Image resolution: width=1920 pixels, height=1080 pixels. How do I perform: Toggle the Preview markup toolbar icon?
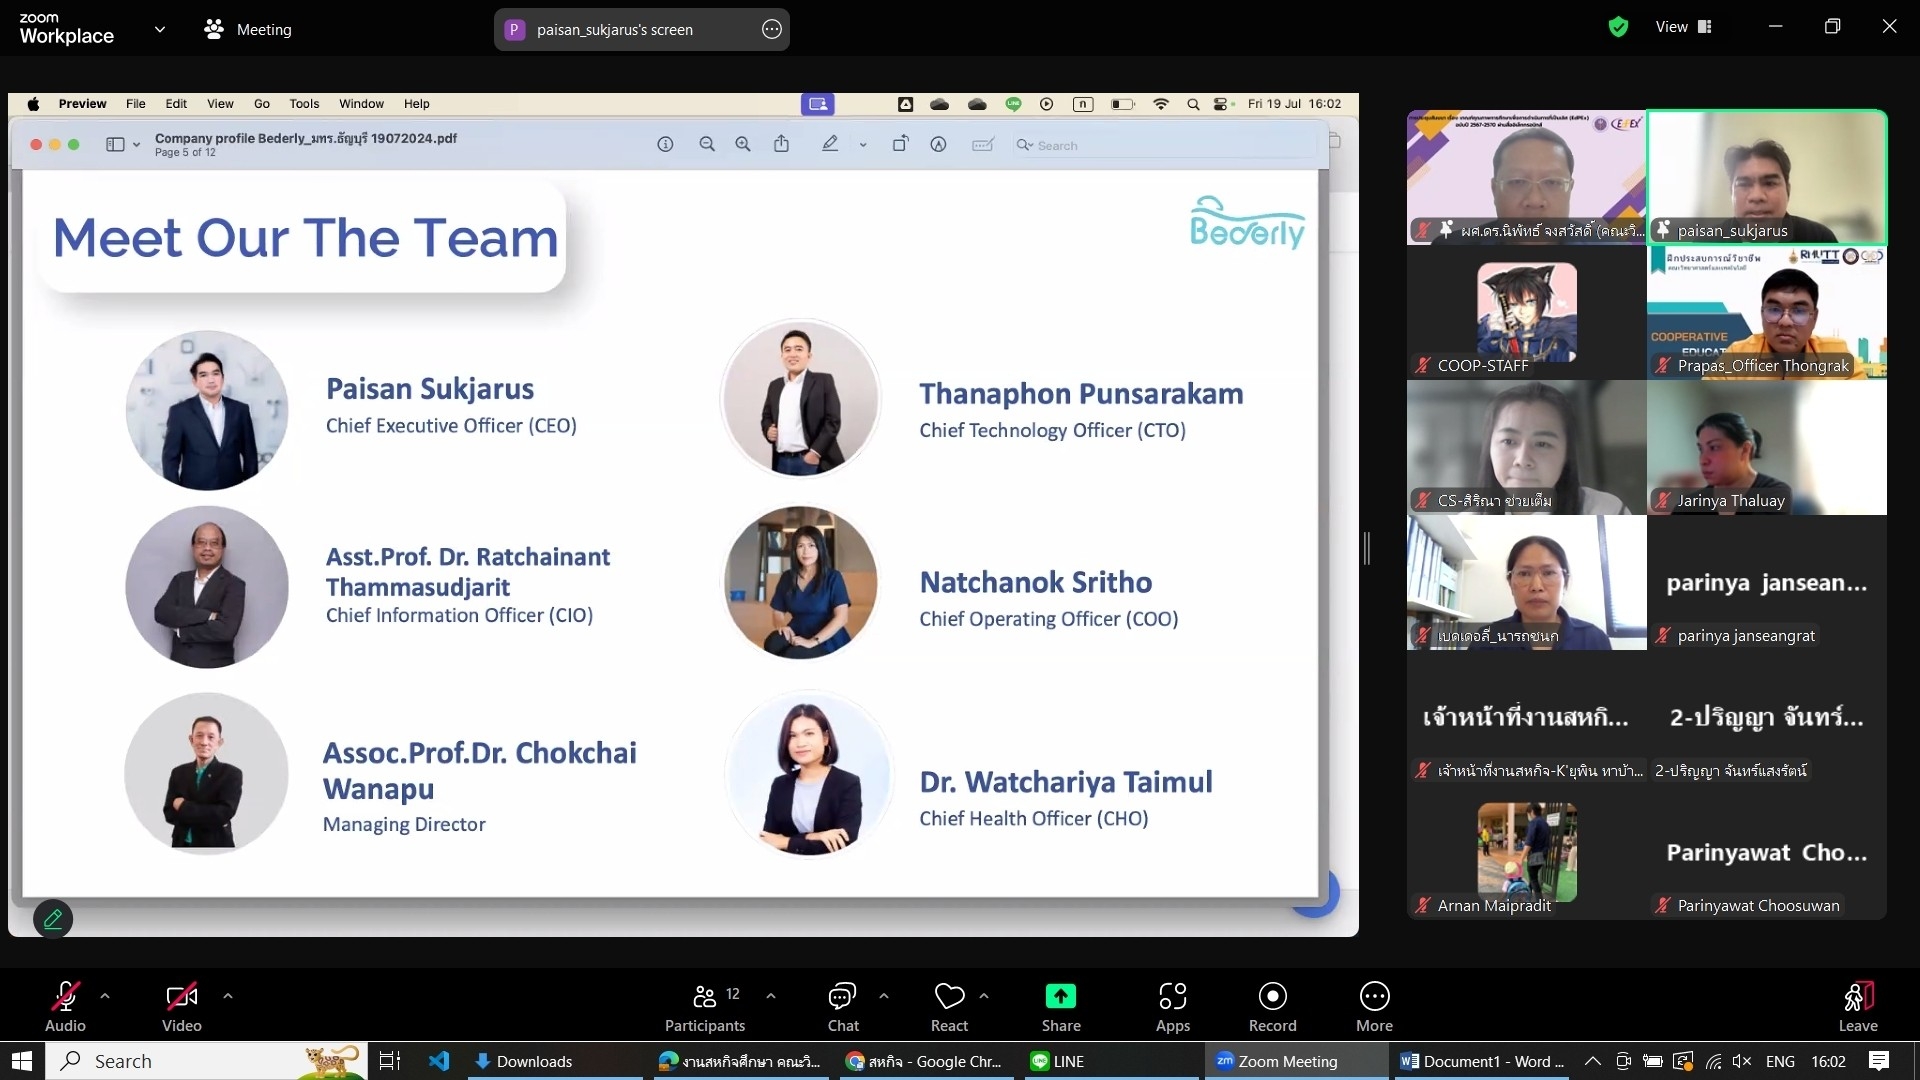[938, 145]
